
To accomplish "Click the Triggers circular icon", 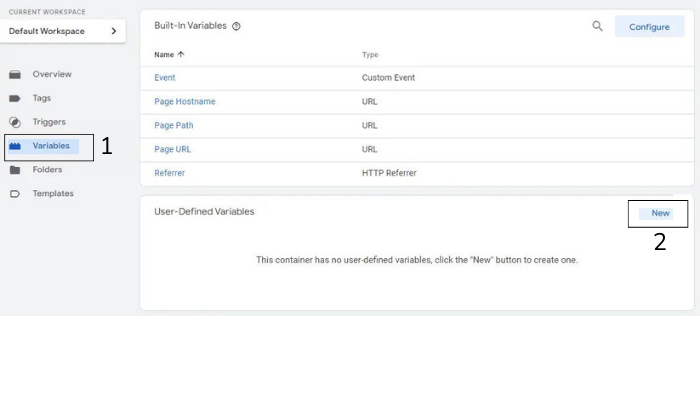I will (x=15, y=122).
